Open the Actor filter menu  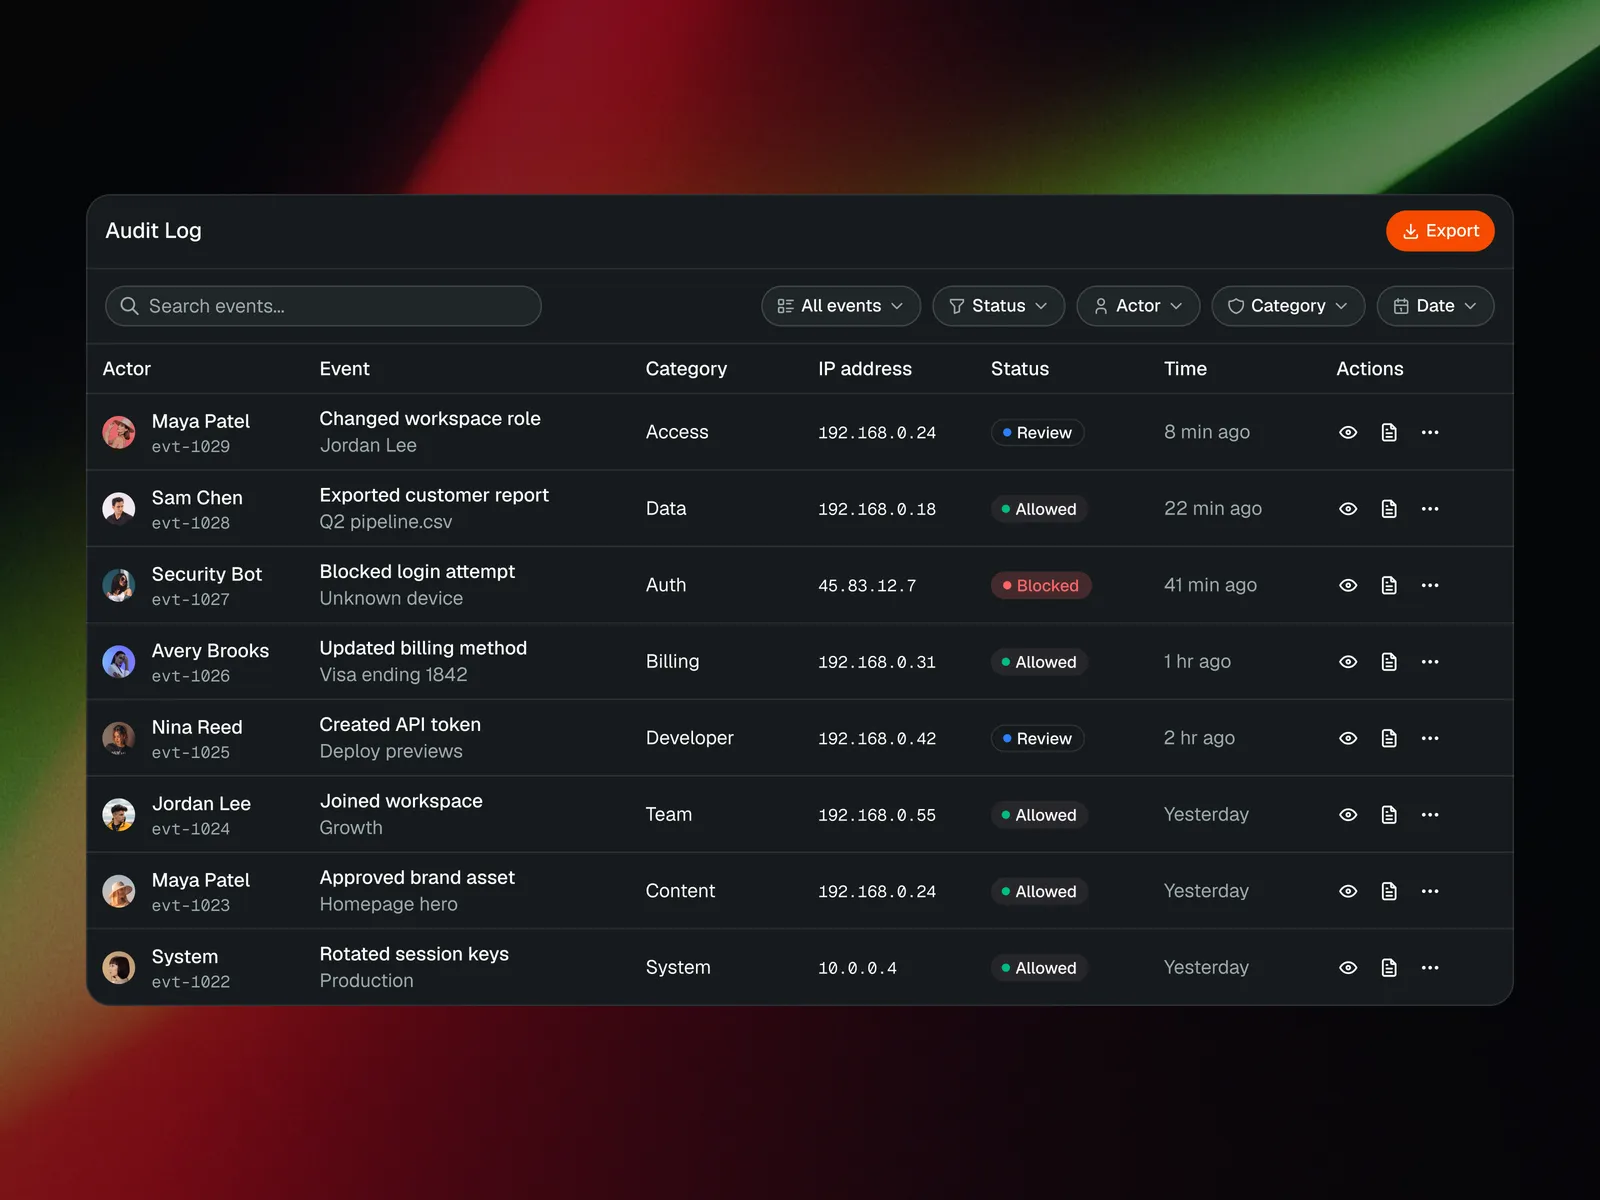coord(1137,306)
